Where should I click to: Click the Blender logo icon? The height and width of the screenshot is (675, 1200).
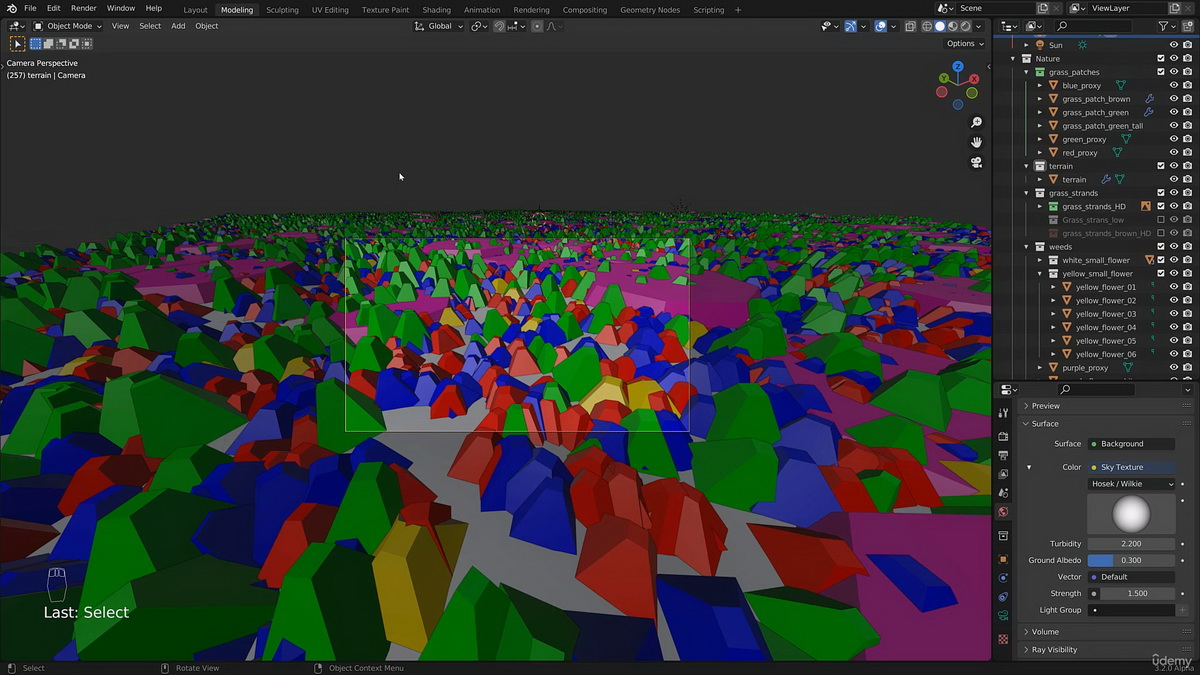10,8
